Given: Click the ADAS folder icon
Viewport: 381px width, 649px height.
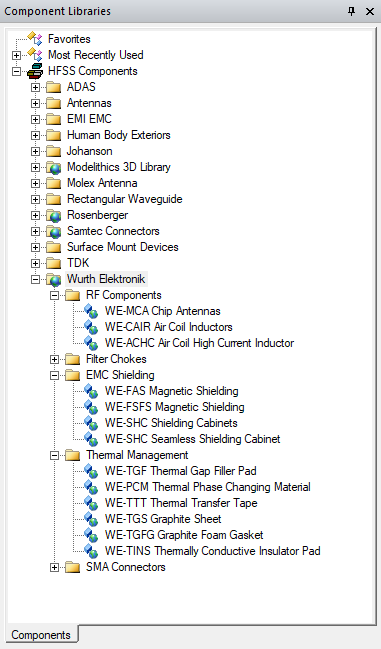Looking at the screenshot, I should coord(54,87).
